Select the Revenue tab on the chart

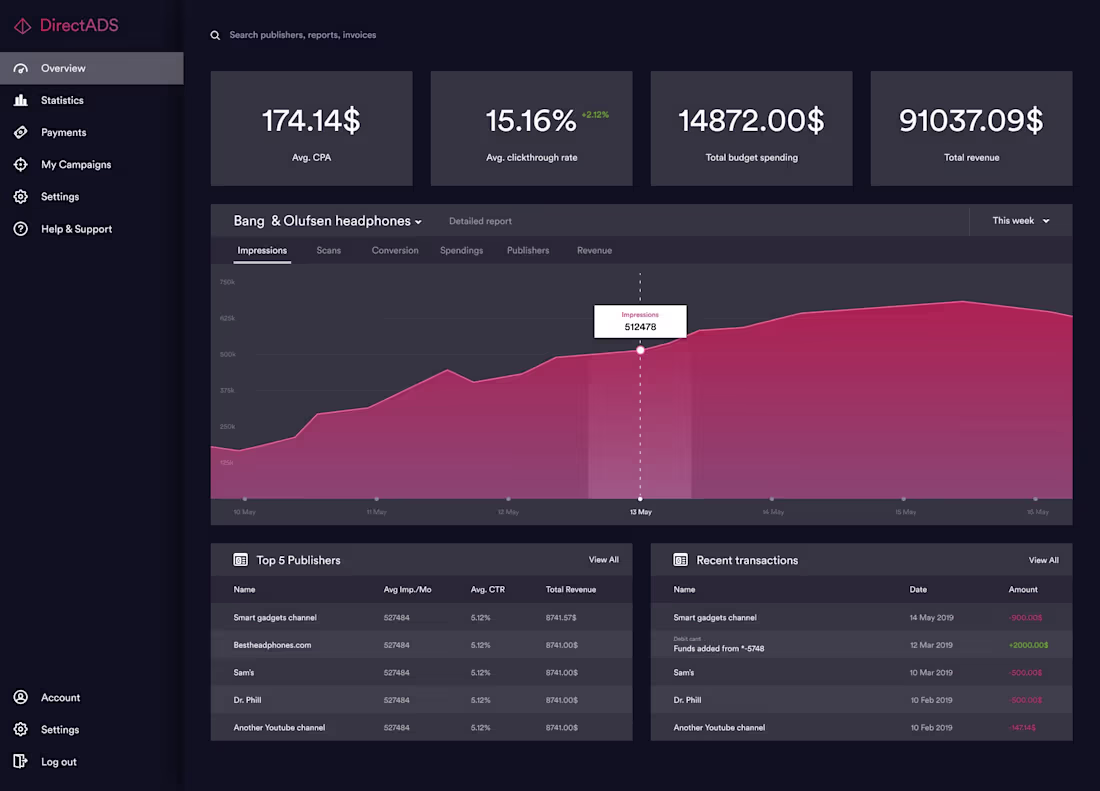pos(594,250)
